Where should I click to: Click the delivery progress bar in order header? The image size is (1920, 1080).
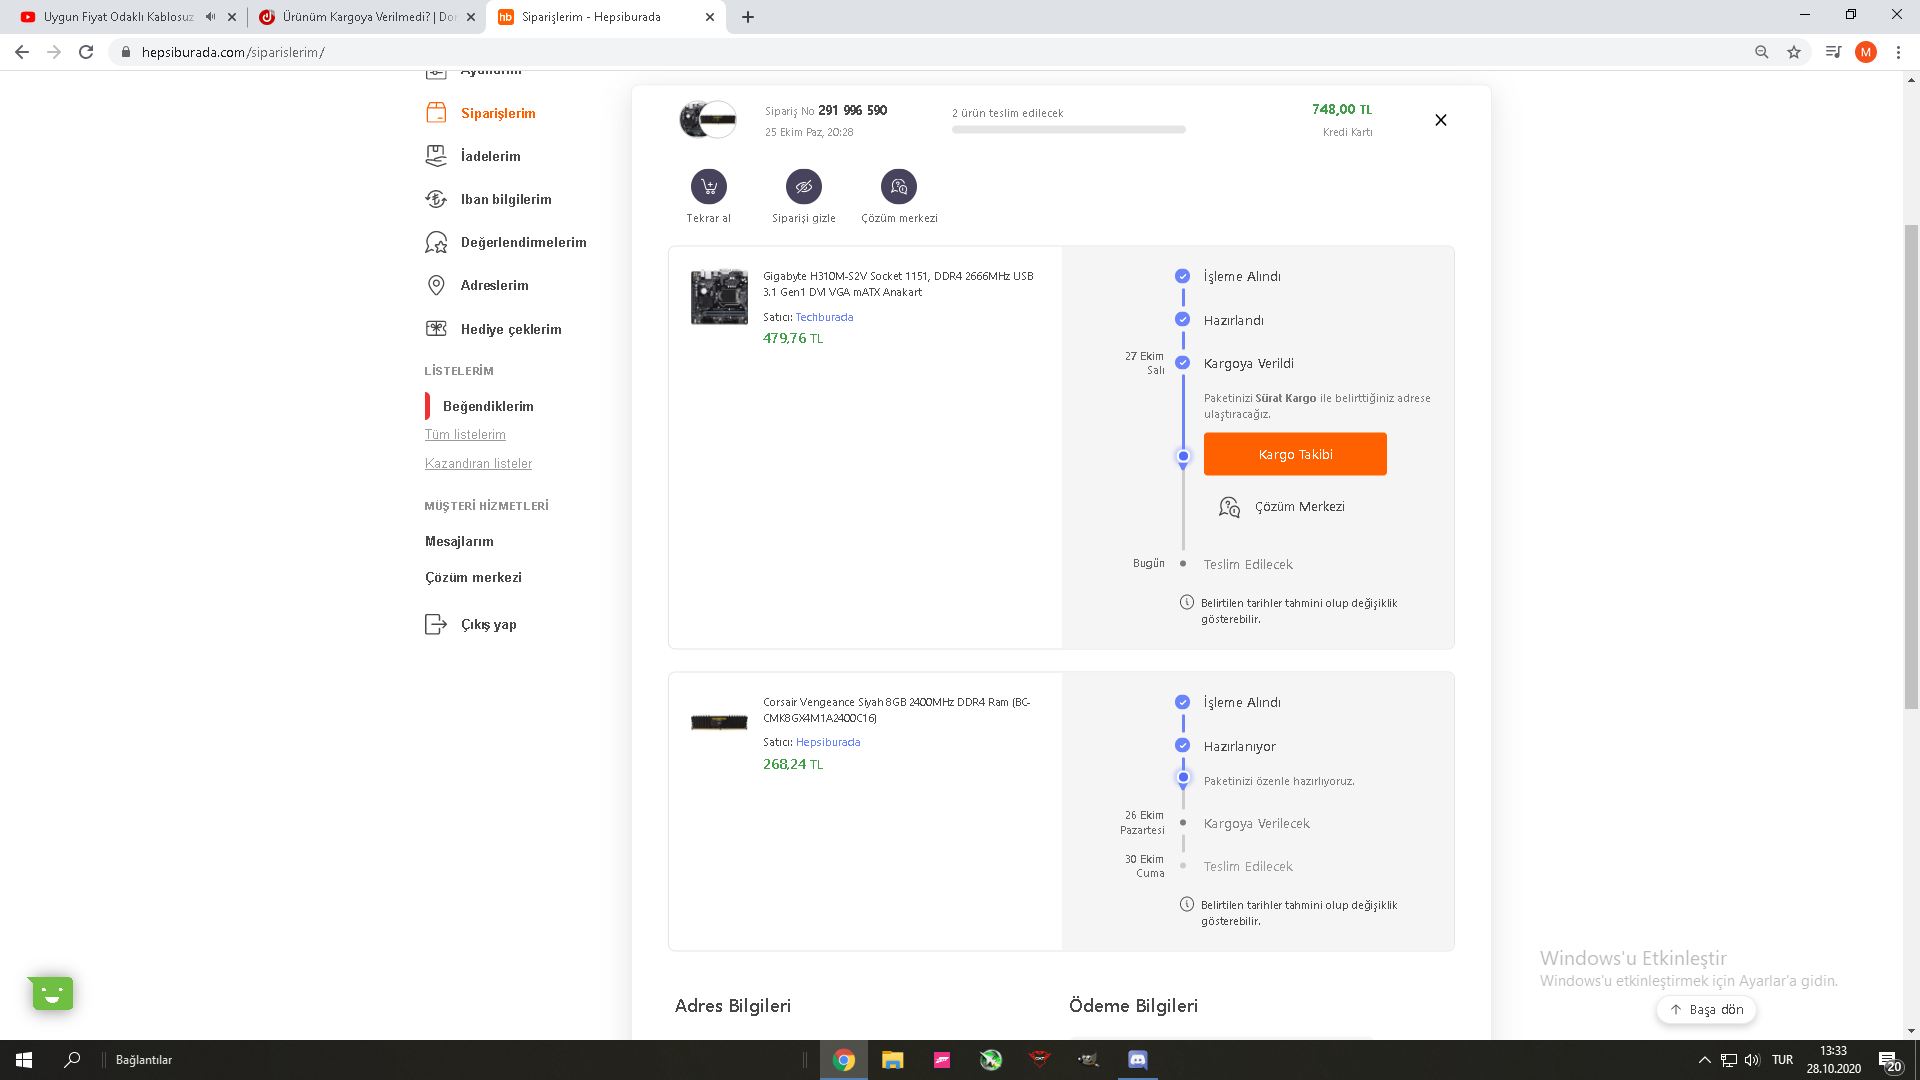[x=1068, y=129]
